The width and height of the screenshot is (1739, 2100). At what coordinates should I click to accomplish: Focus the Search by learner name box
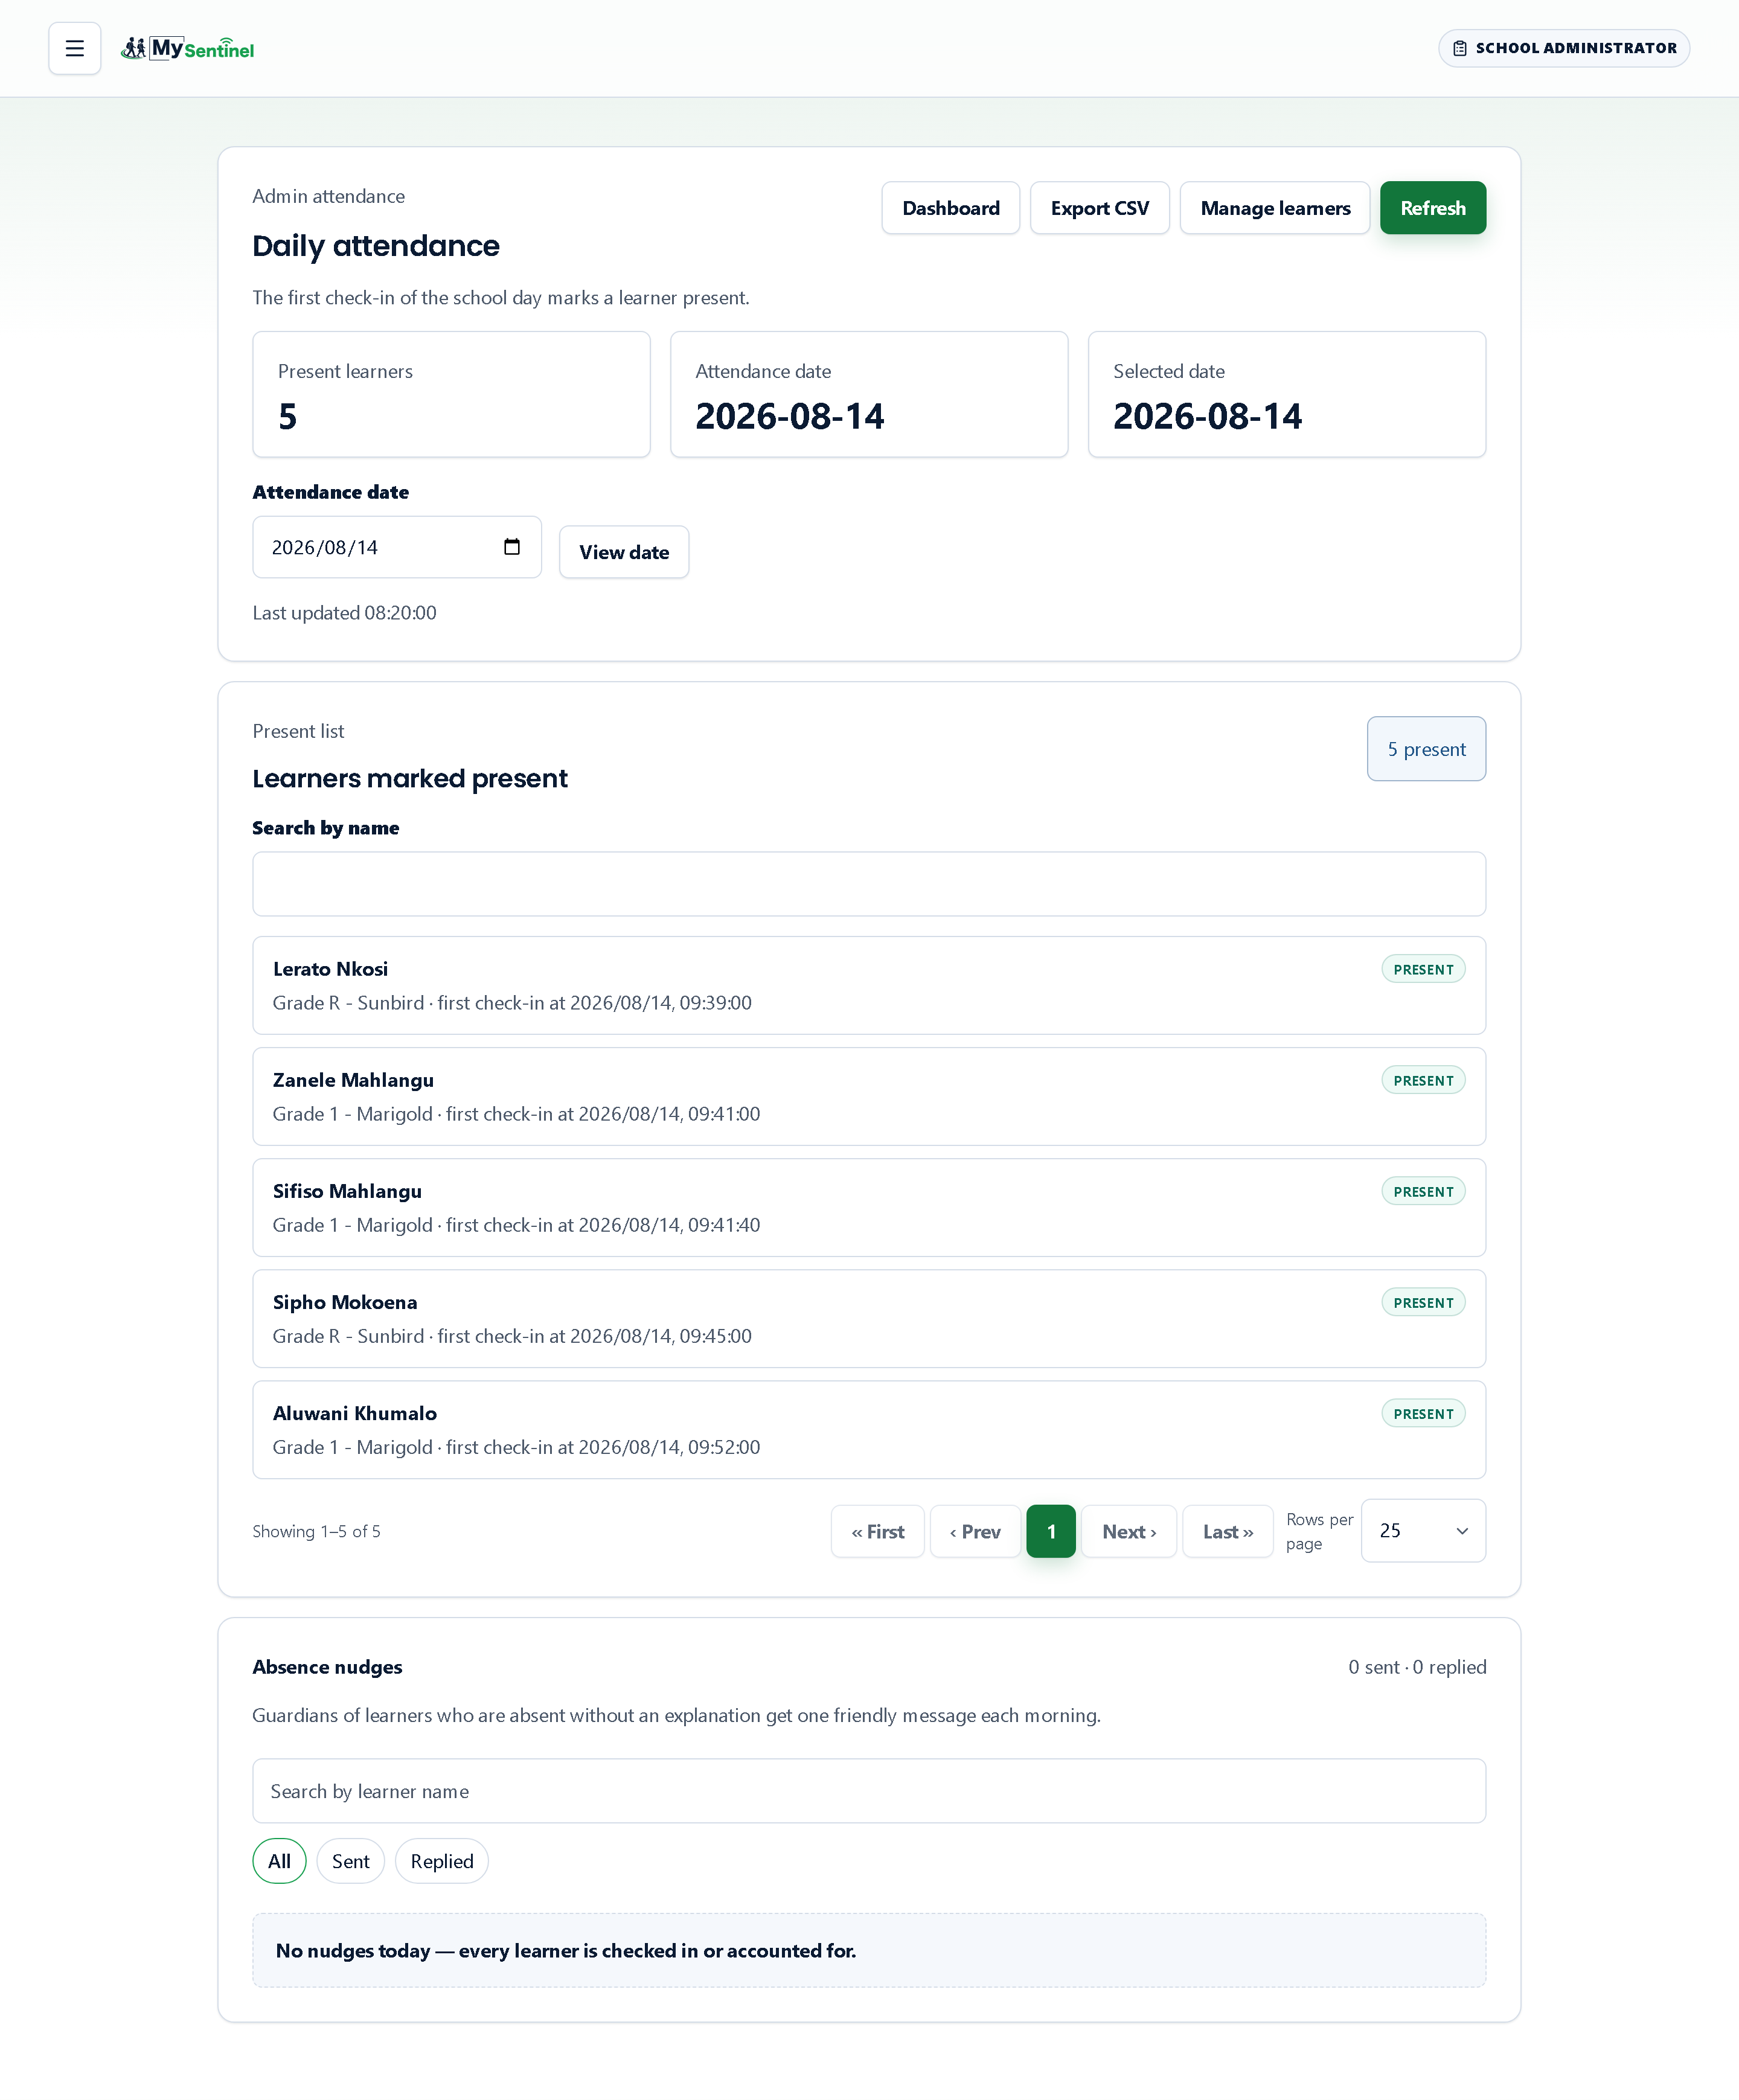(869, 1791)
